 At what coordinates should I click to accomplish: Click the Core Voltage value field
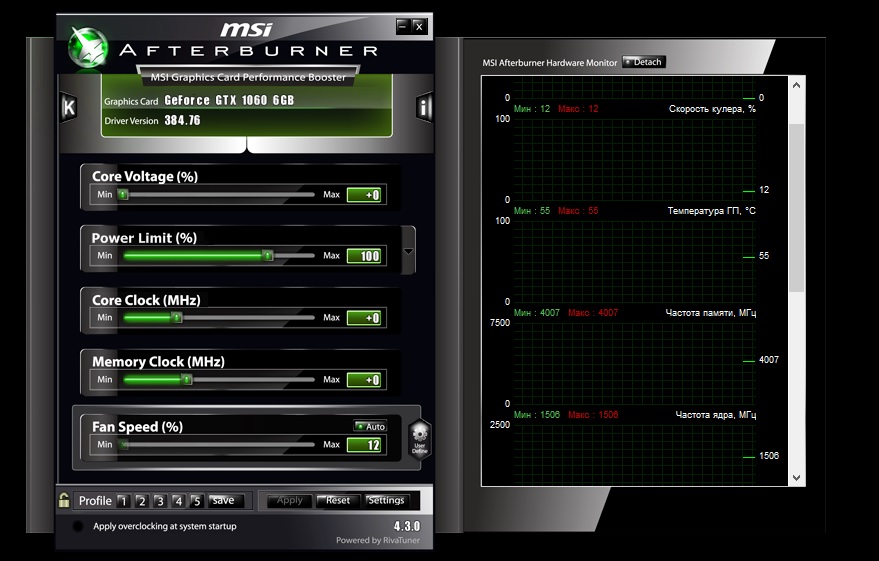(364, 194)
